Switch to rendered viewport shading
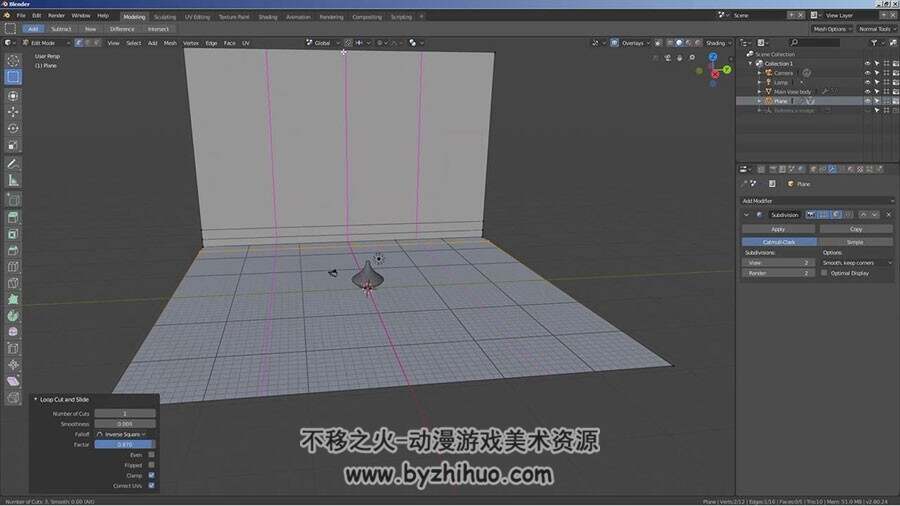The width and height of the screenshot is (900, 506). coord(698,43)
